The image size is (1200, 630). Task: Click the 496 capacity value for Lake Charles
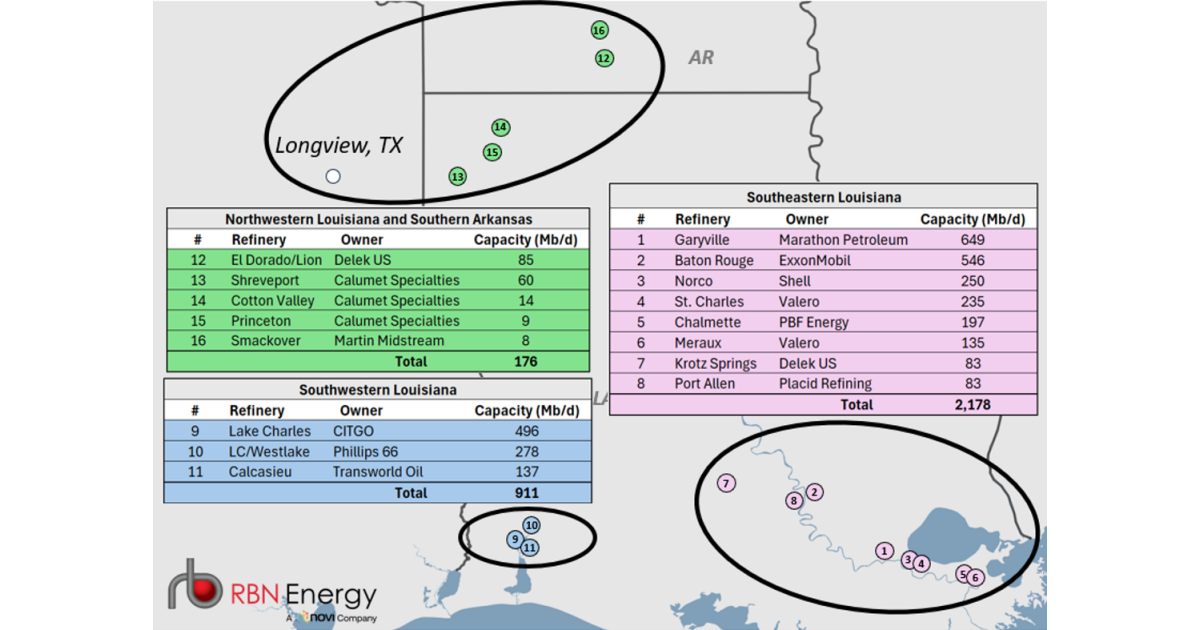point(526,431)
